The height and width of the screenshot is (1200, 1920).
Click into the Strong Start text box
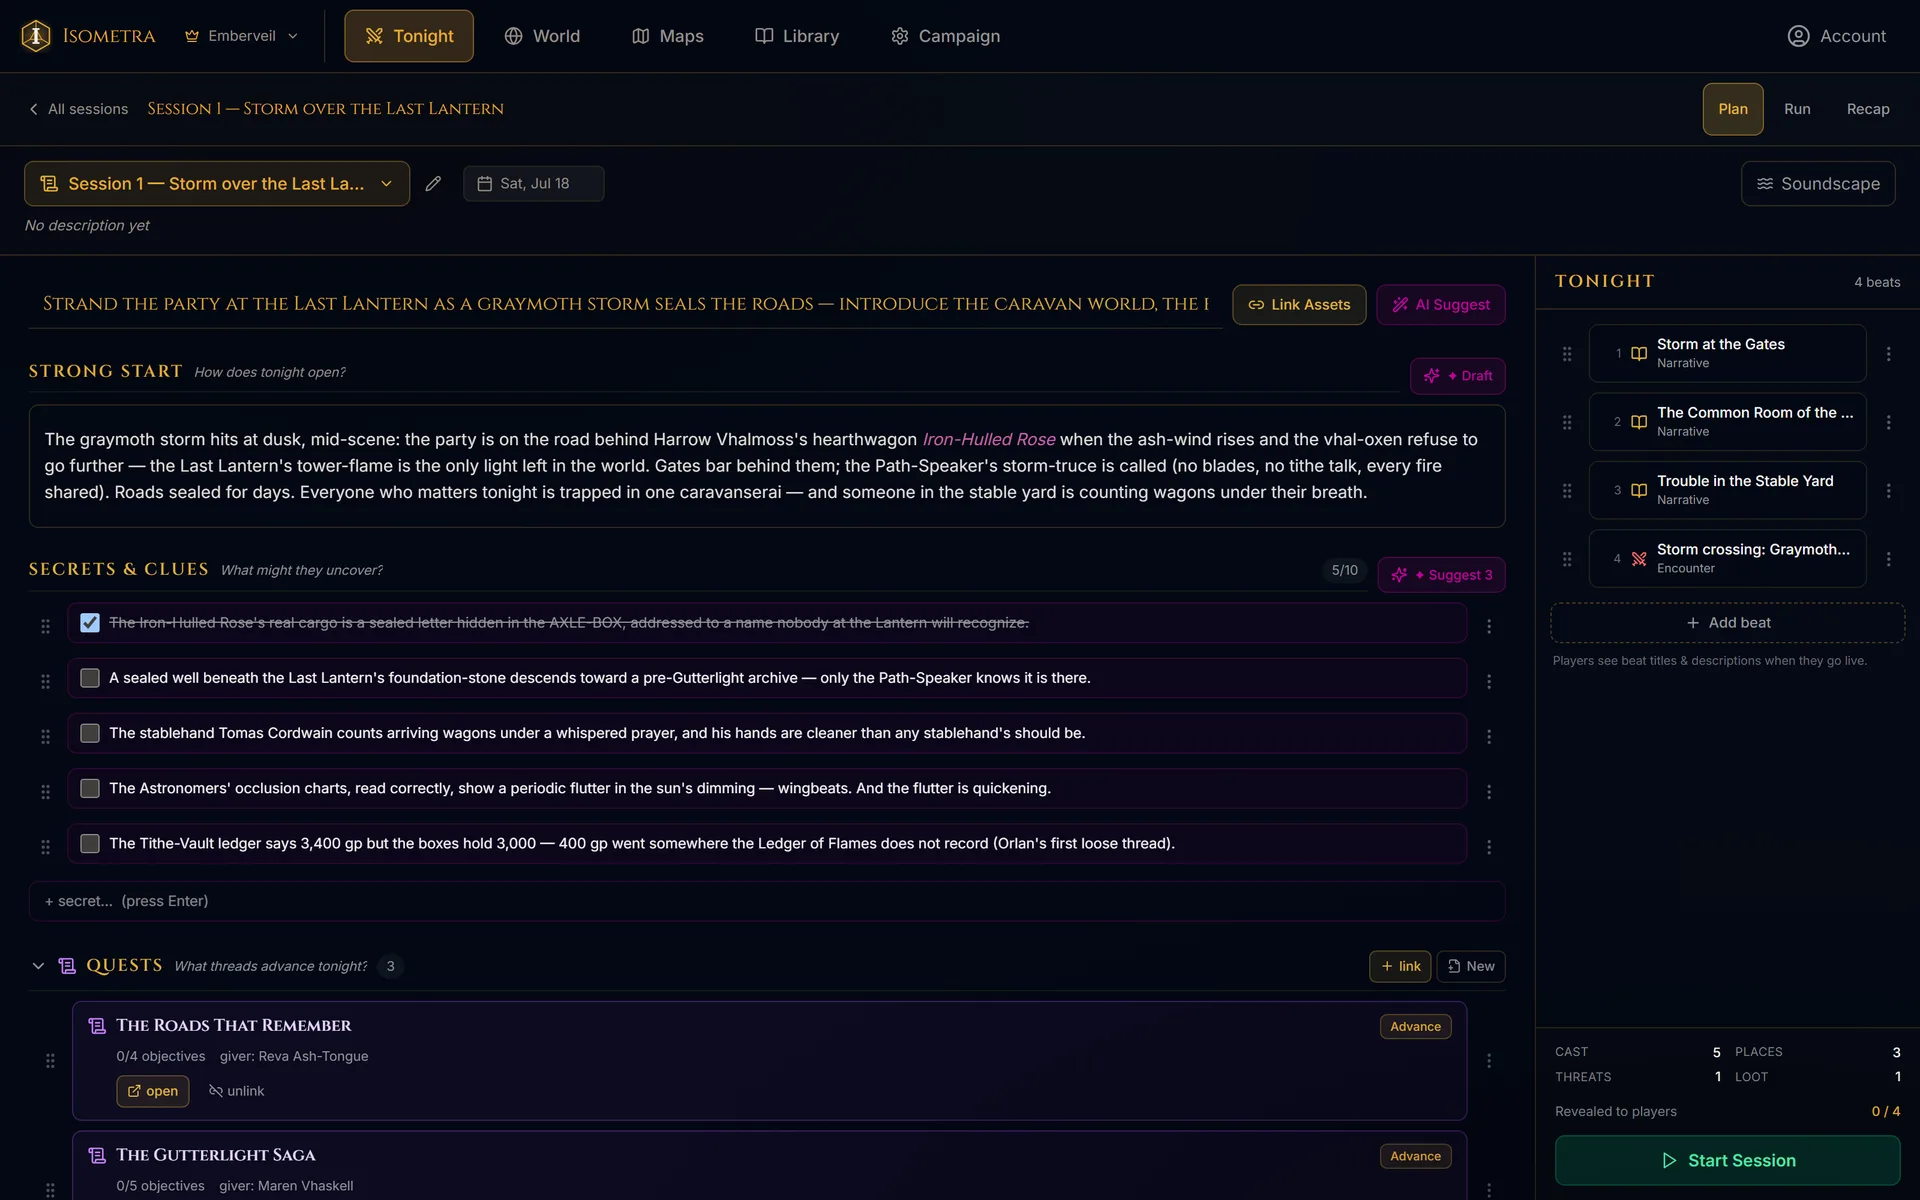767,466
